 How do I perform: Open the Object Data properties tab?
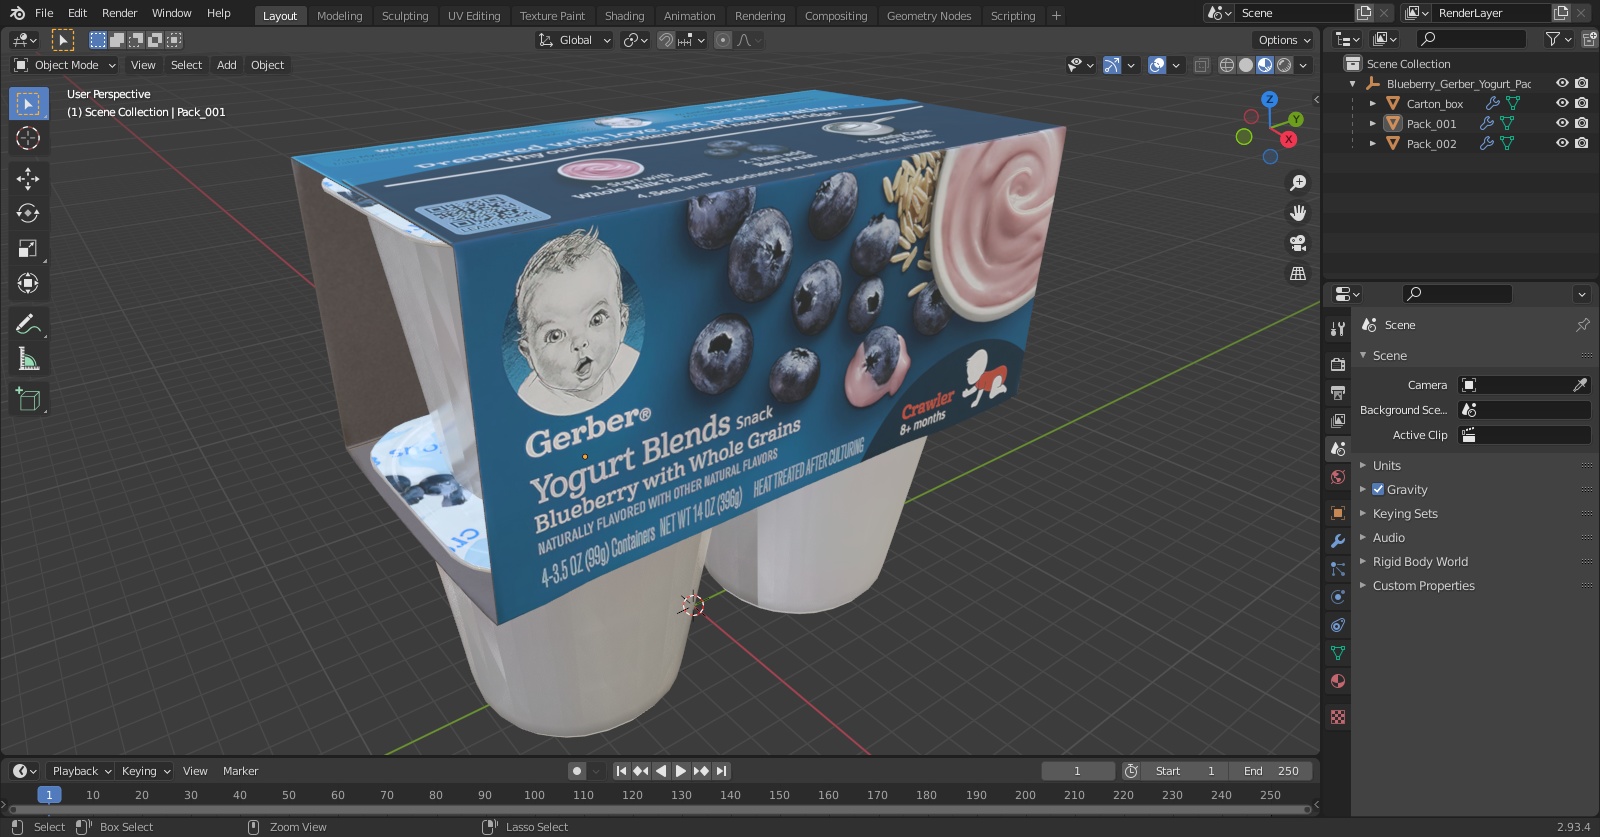click(1338, 653)
